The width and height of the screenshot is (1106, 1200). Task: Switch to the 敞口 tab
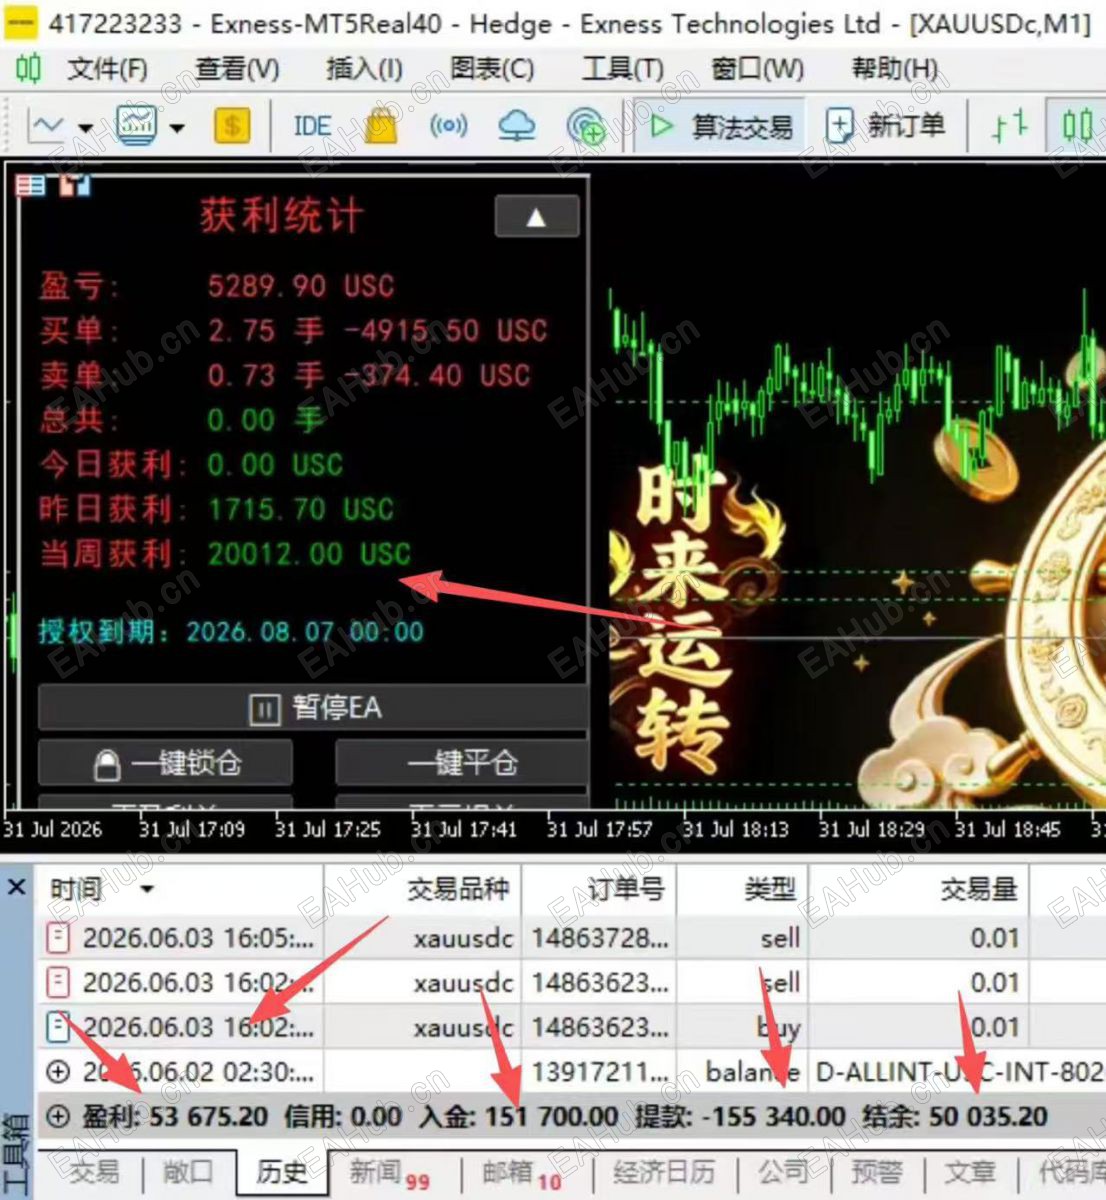tap(187, 1172)
